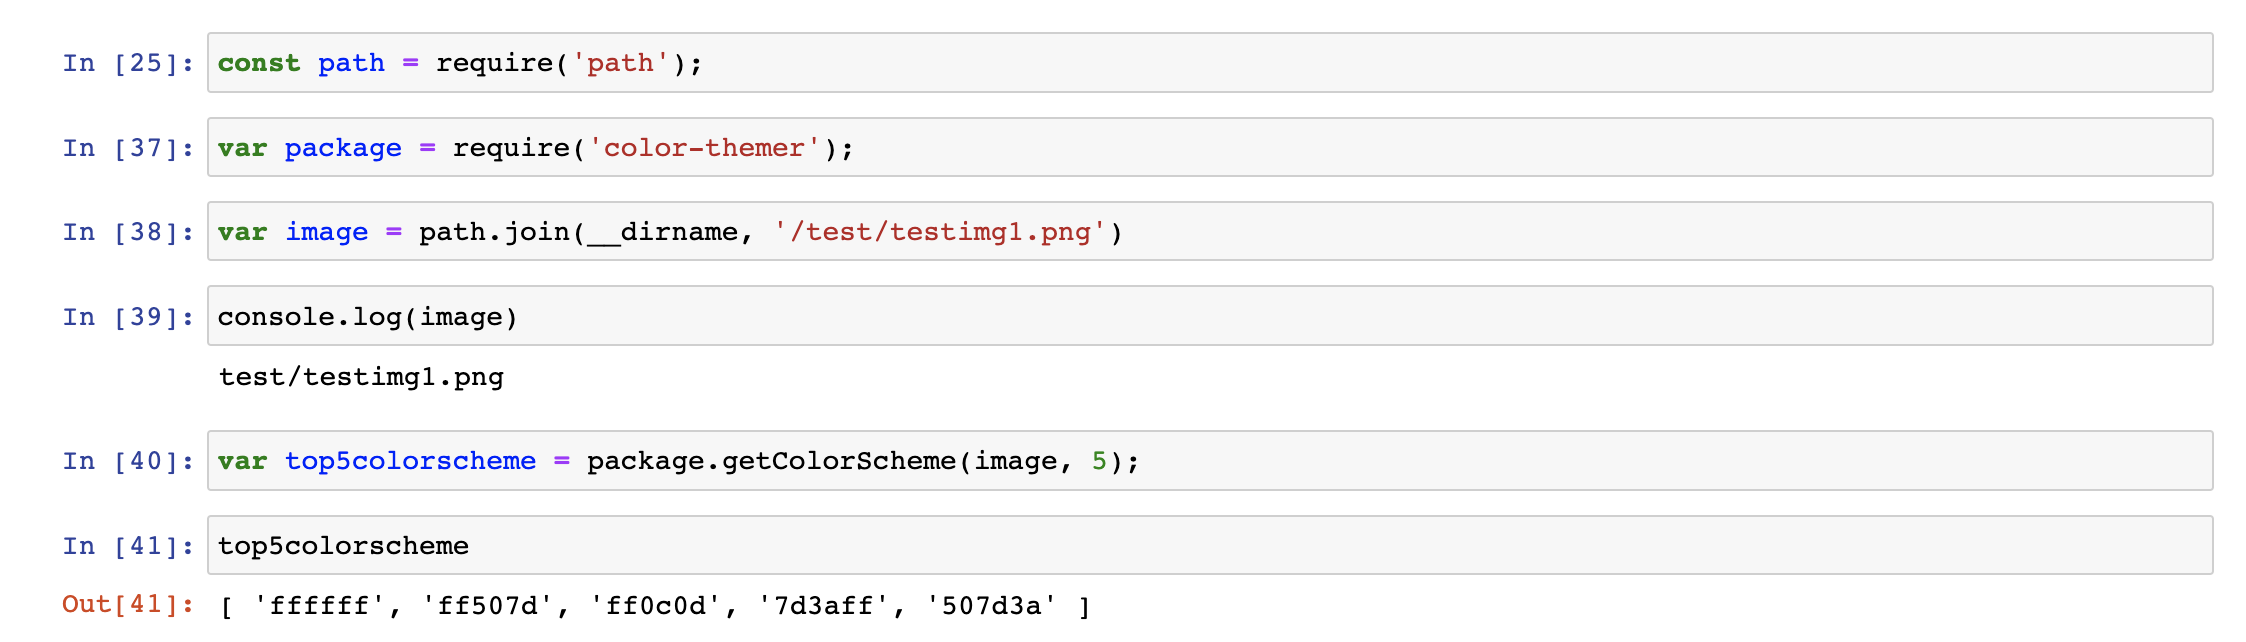Select the top5colorscheme input cell
Screen dimensions: 2246x642
click(x=1210, y=545)
